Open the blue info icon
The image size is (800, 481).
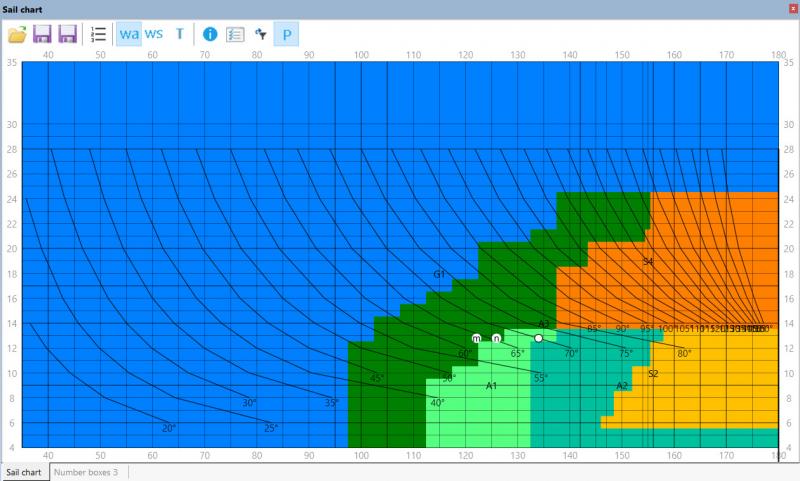click(x=210, y=34)
